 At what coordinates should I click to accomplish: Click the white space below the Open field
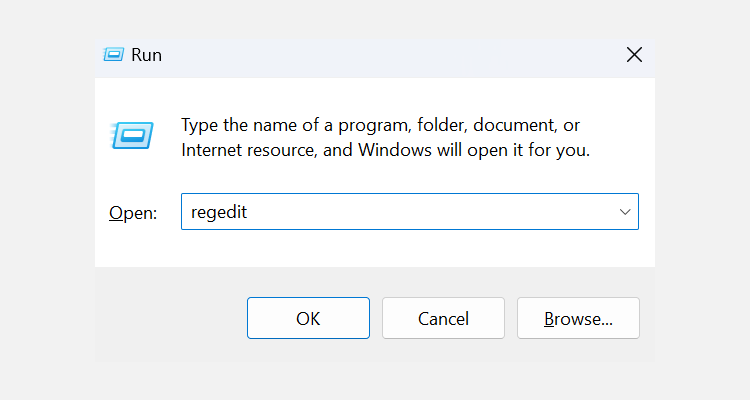click(400, 250)
